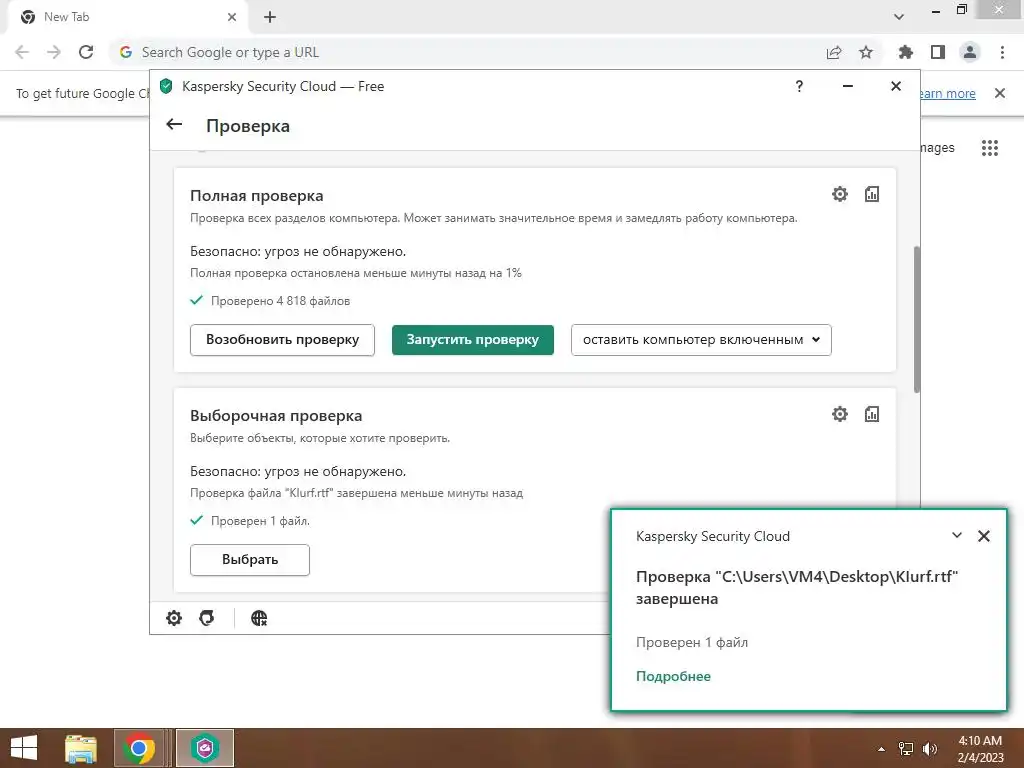Go back using the Проверка back arrow
Viewport: 1024px width, 768px height.
point(174,124)
